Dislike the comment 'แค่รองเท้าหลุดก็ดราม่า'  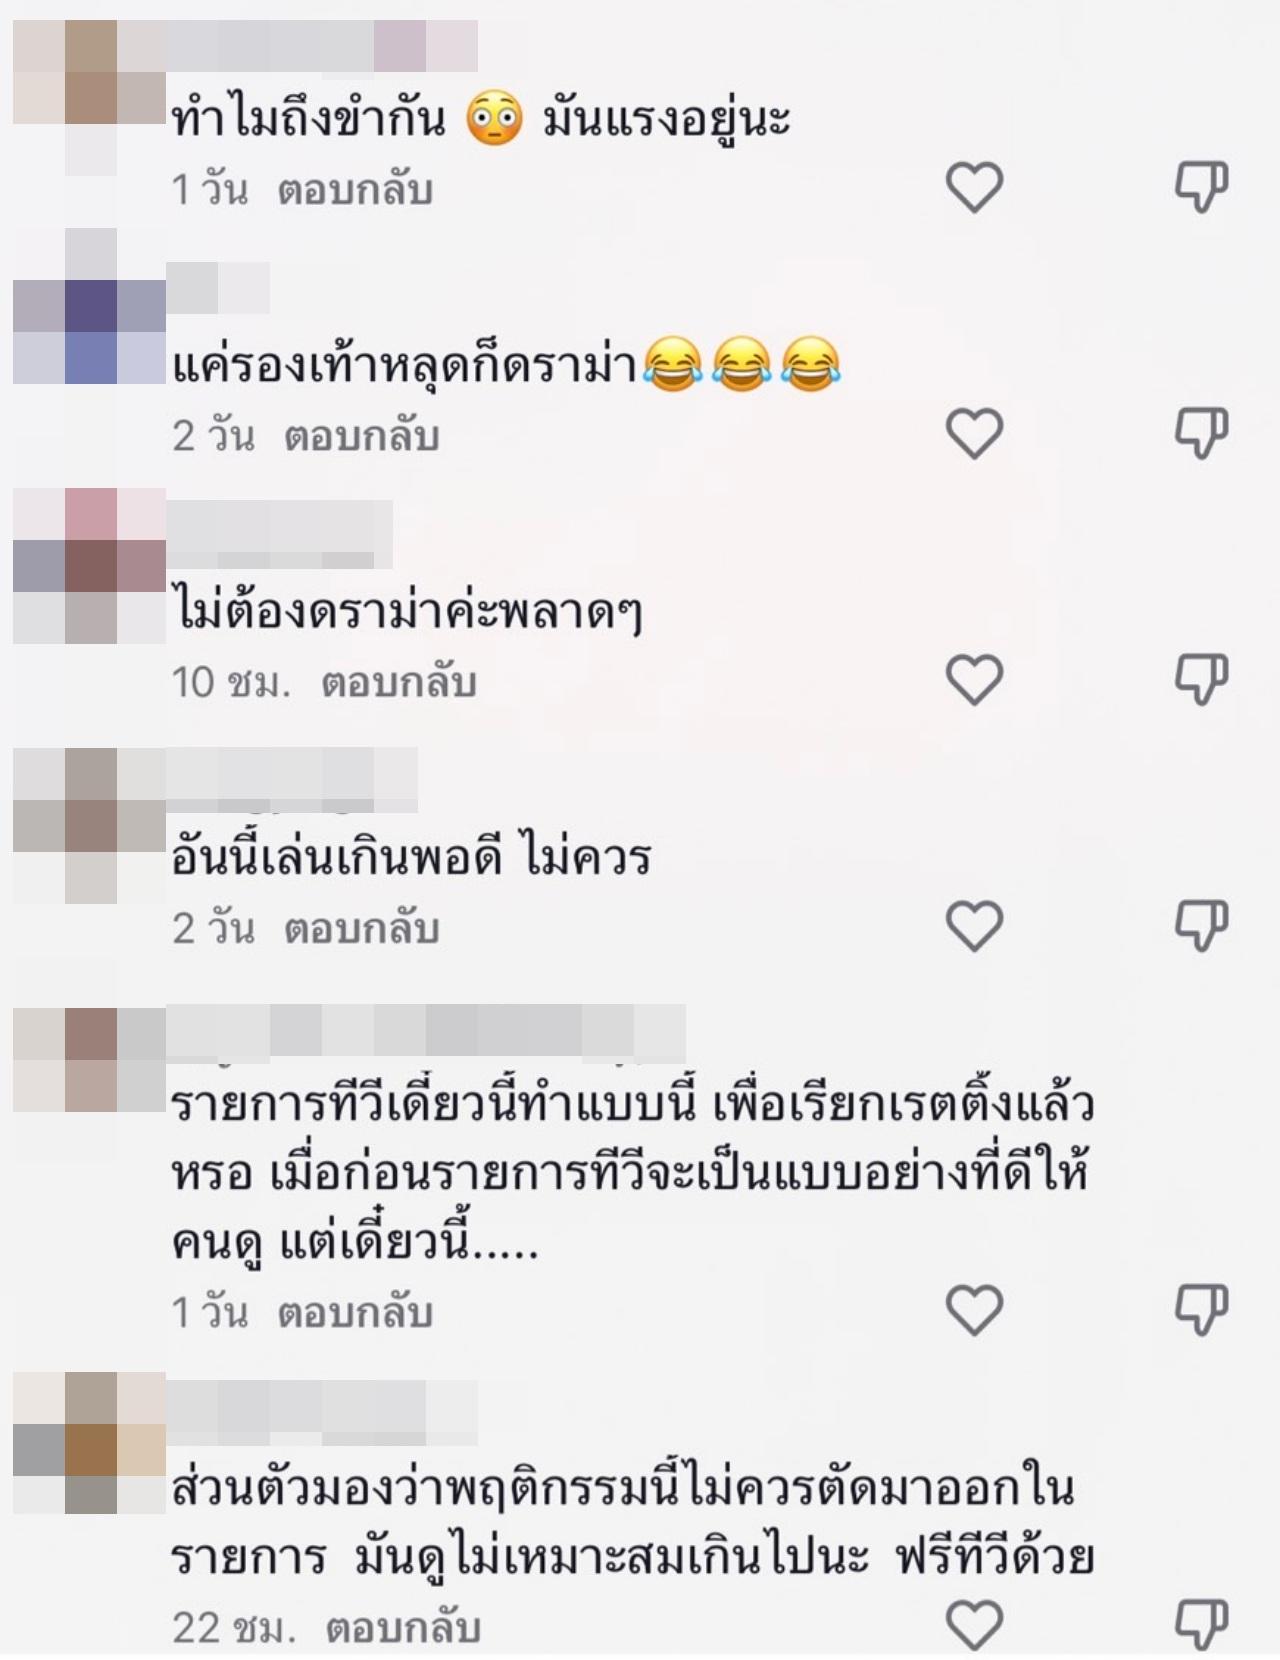pos(1201,434)
